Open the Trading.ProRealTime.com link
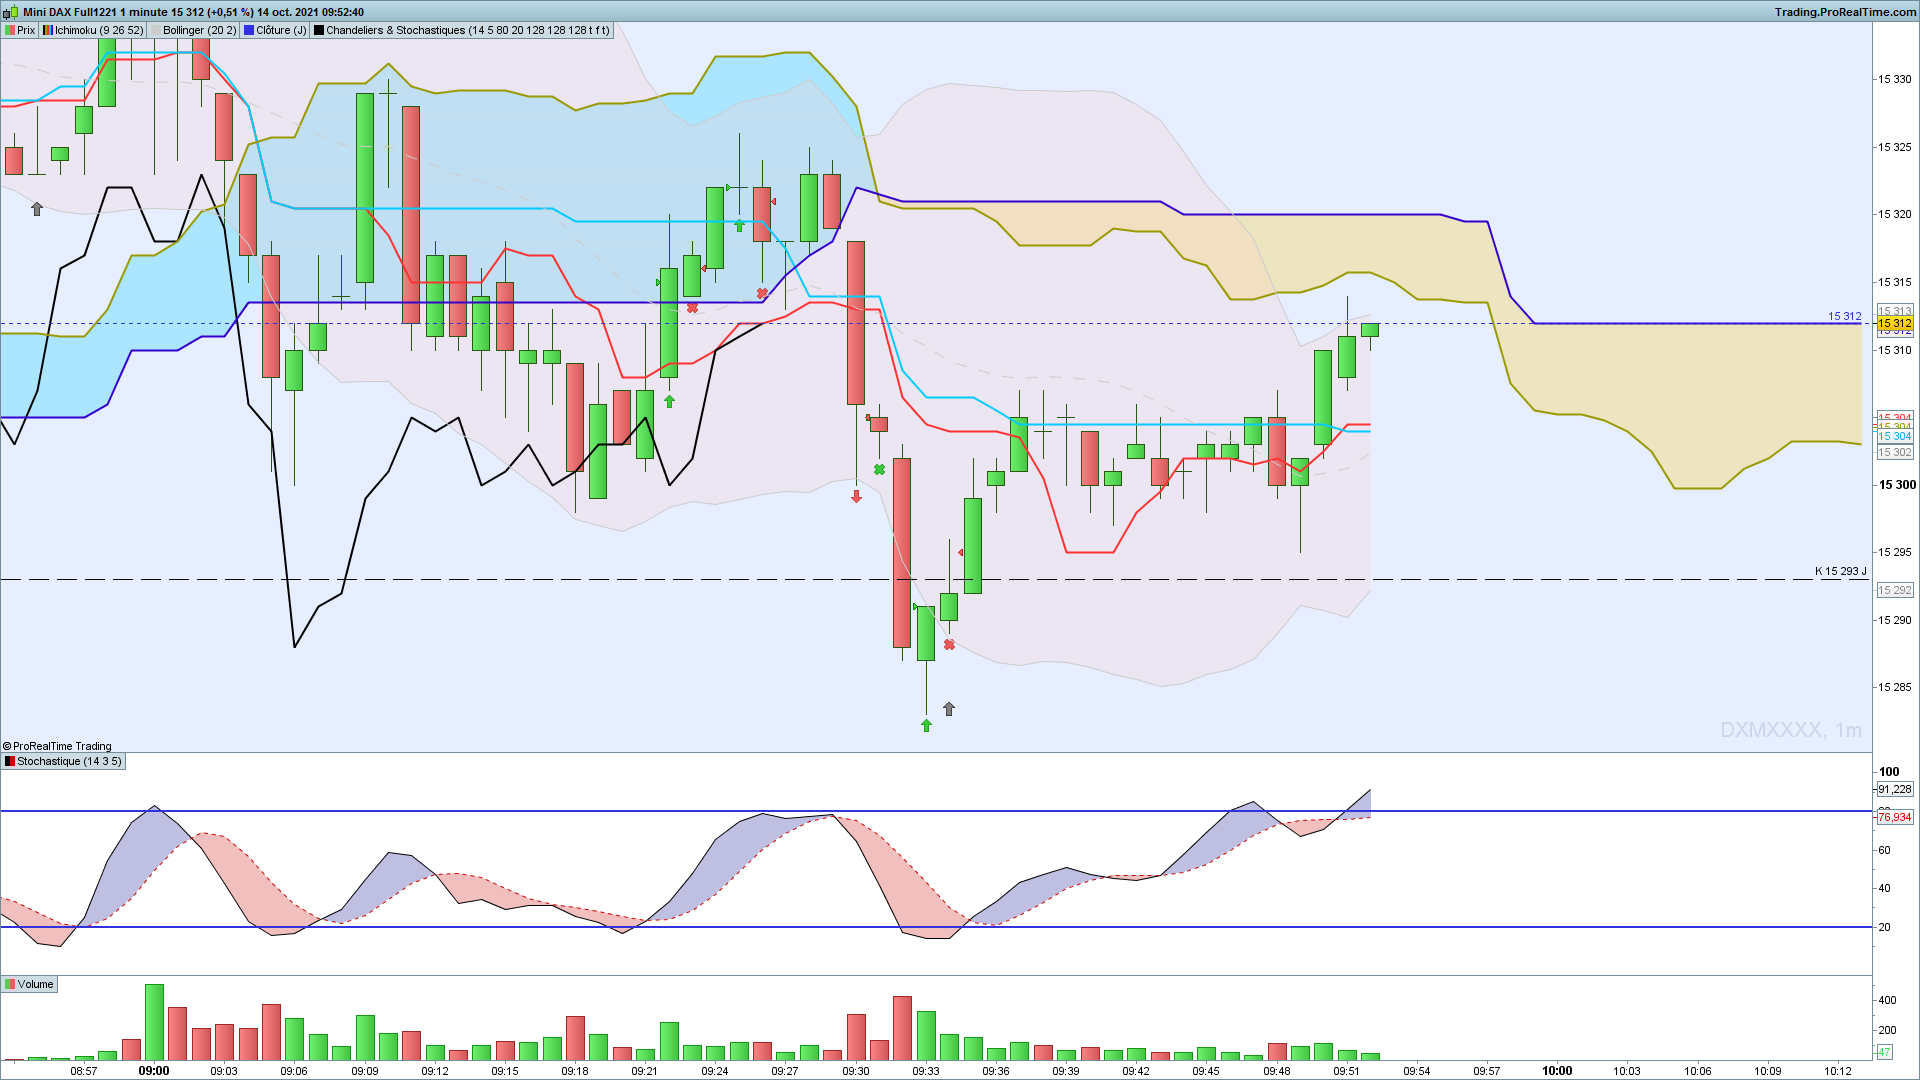The width and height of the screenshot is (1920, 1080). [x=1845, y=12]
